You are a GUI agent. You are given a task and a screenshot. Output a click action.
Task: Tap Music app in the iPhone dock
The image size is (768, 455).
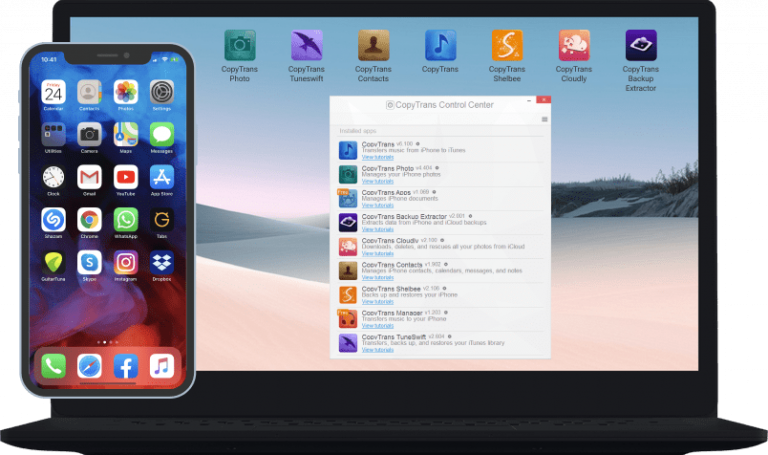162,366
